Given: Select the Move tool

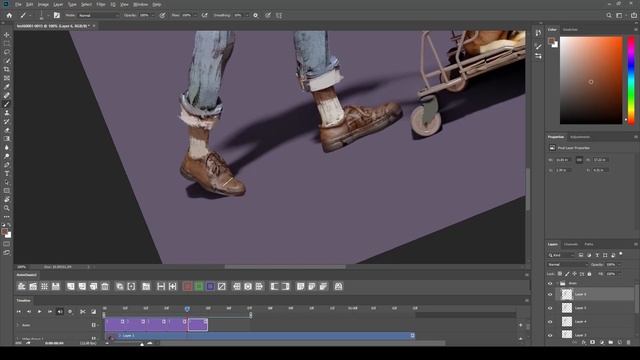Looking at the screenshot, I should click(x=7, y=35).
